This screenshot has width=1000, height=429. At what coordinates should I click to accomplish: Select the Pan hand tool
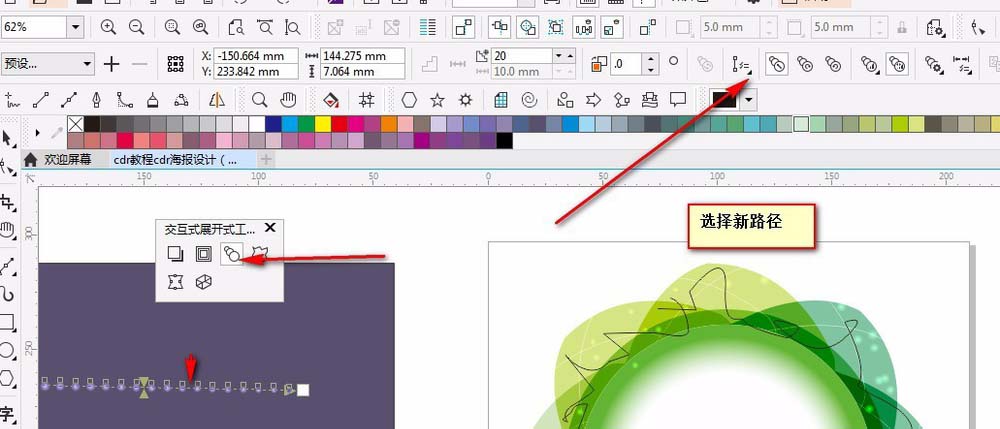point(289,100)
